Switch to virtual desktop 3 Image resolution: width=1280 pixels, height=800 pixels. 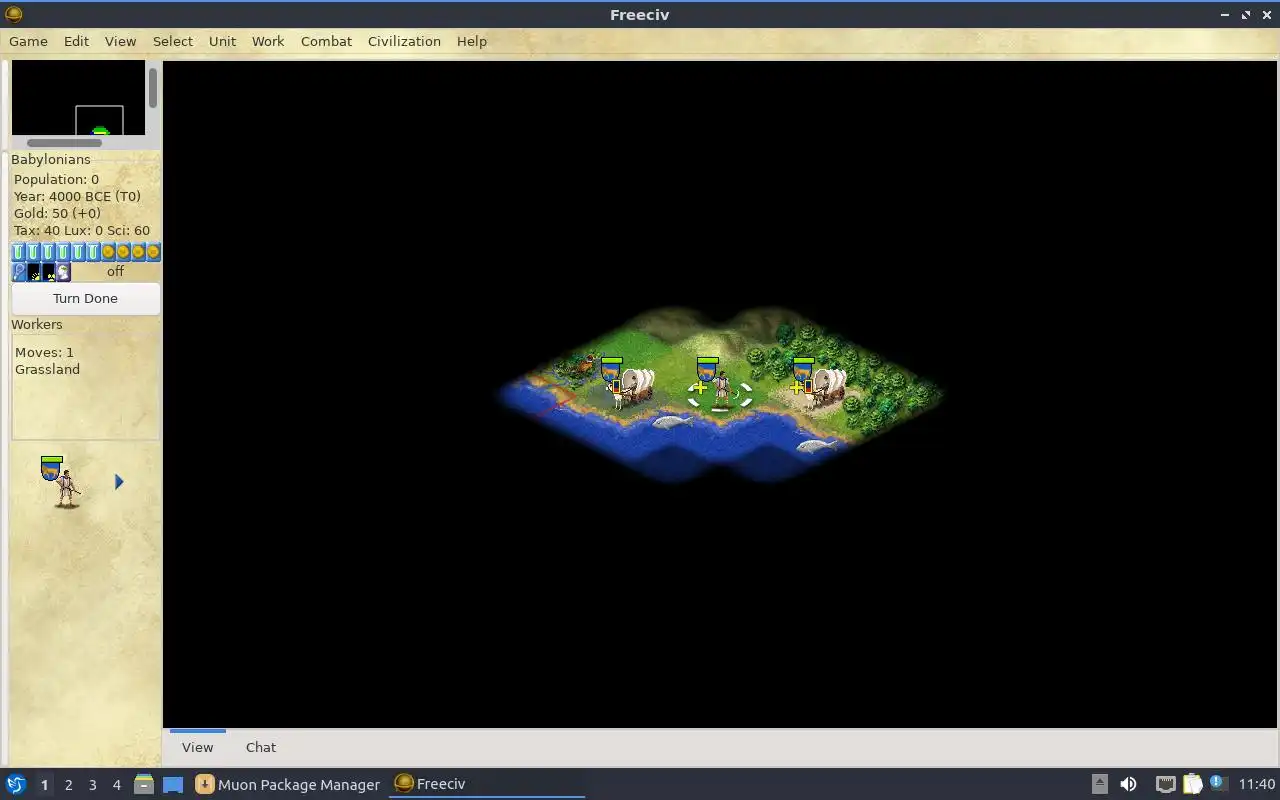92,785
